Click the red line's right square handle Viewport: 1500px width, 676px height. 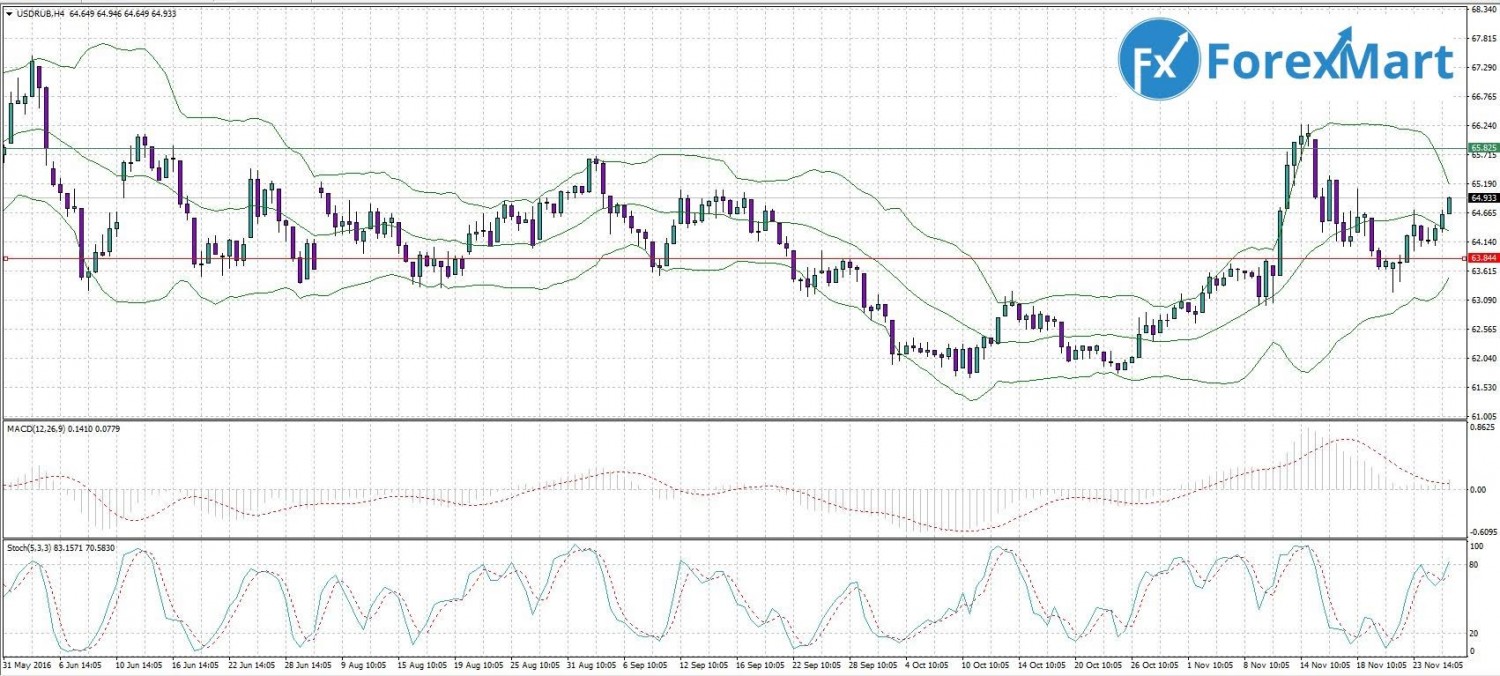[x=1464, y=259]
